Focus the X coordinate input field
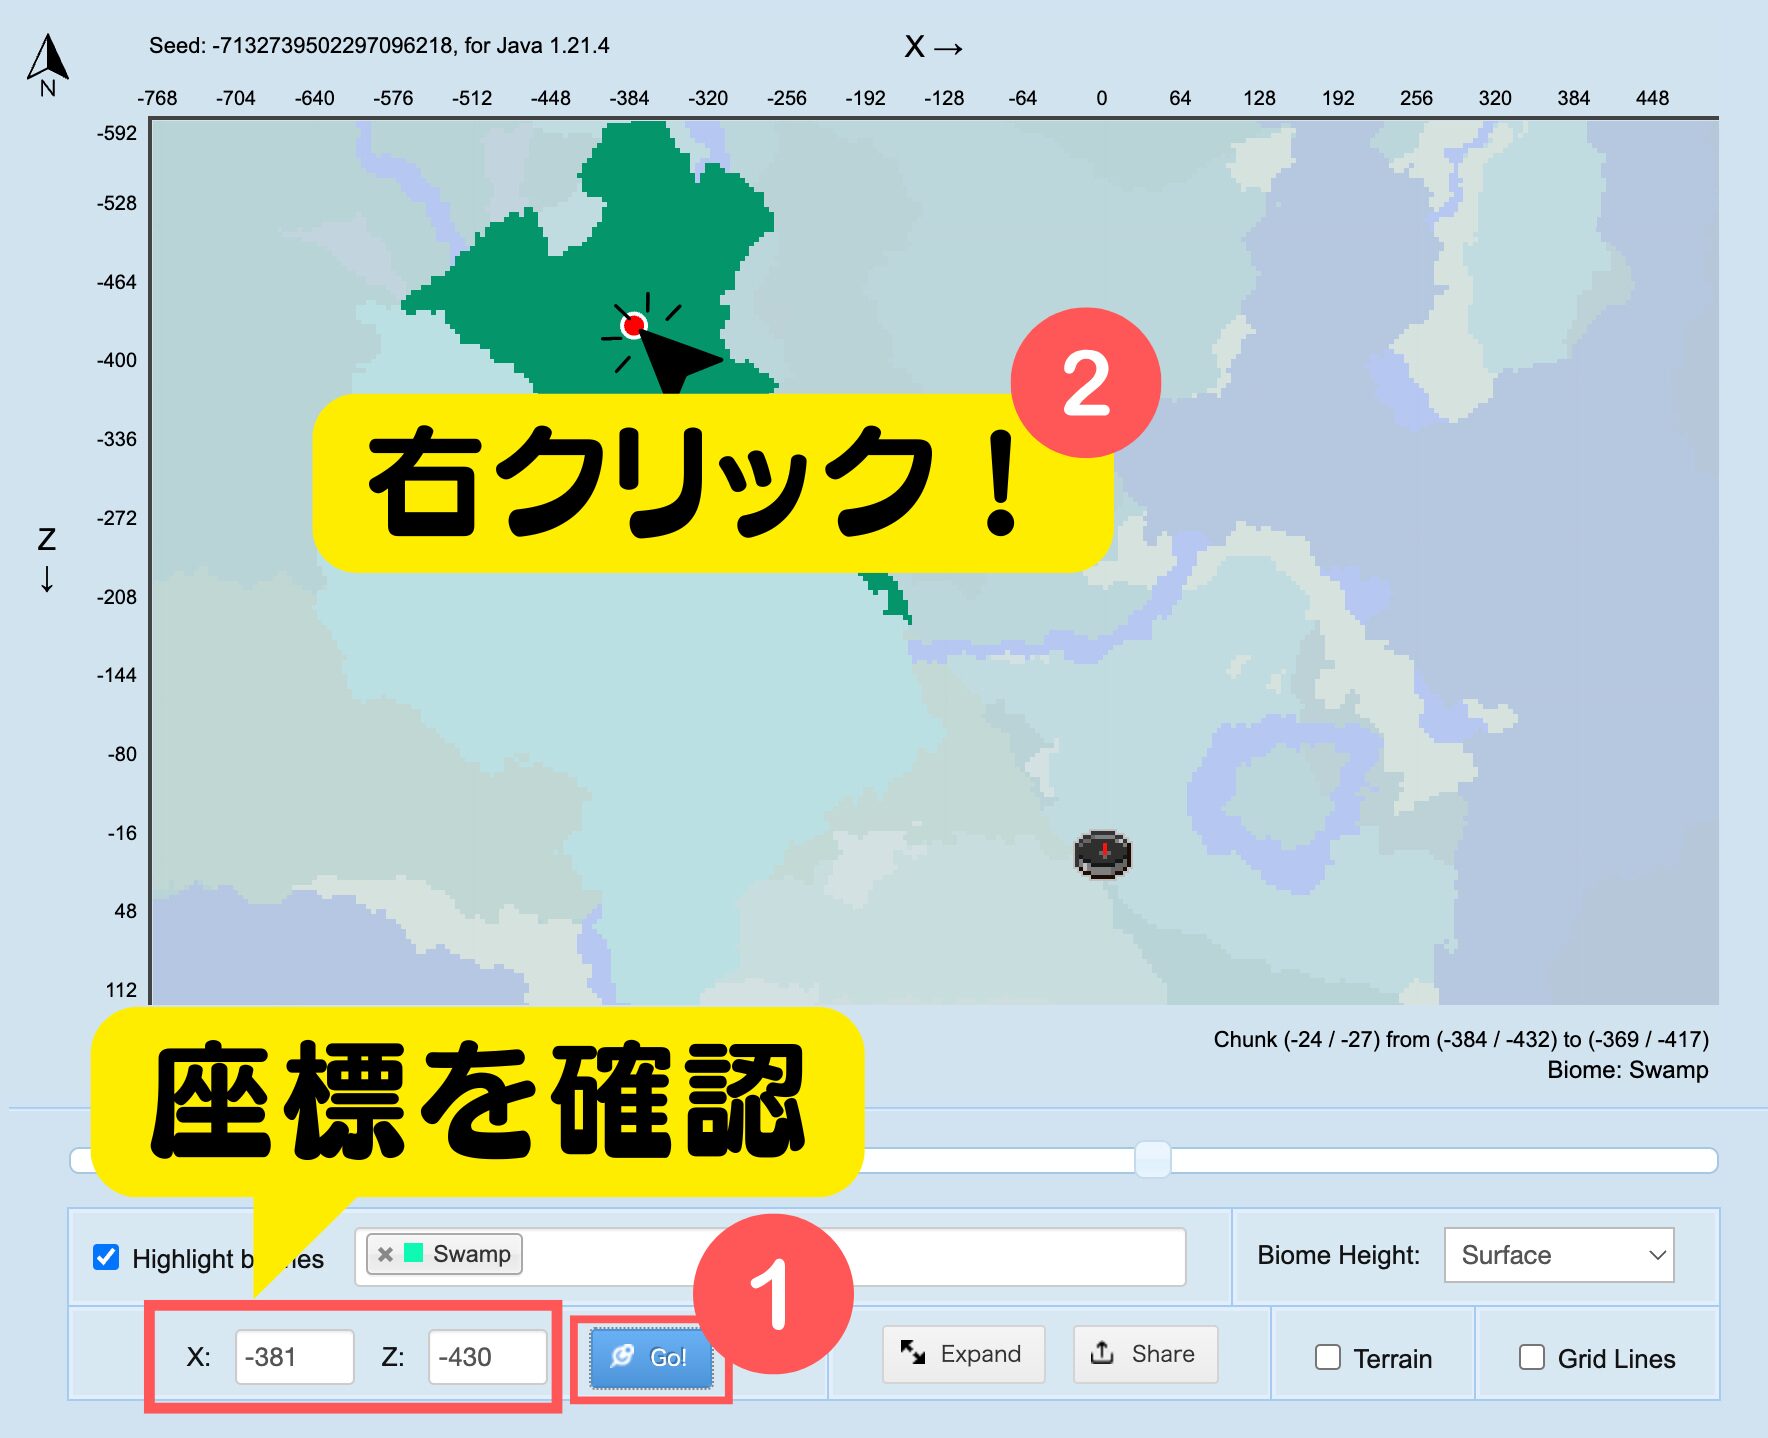The image size is (1768, 1438). point(295,1357)
